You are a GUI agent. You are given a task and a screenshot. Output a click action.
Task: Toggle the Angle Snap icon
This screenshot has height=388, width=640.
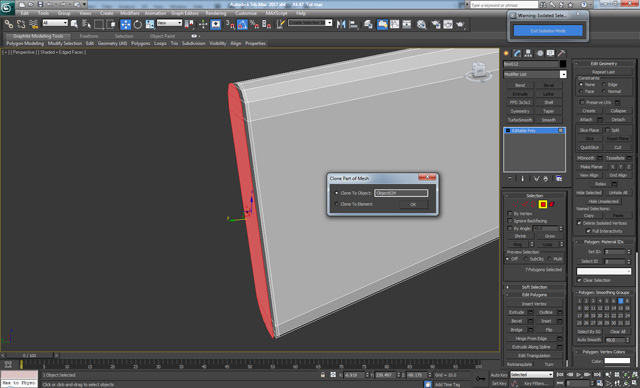coord(242,24)
